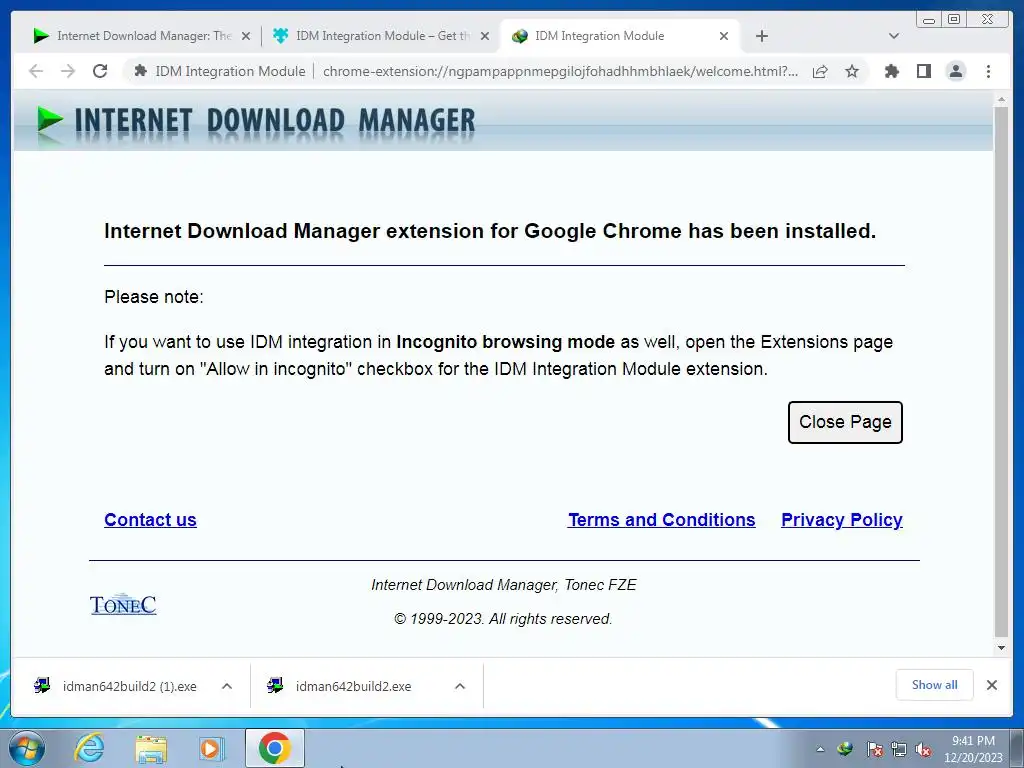1024x768 pixels.
Task: Open Windows Media Player from the taskbar
Action: pos(212,748)
